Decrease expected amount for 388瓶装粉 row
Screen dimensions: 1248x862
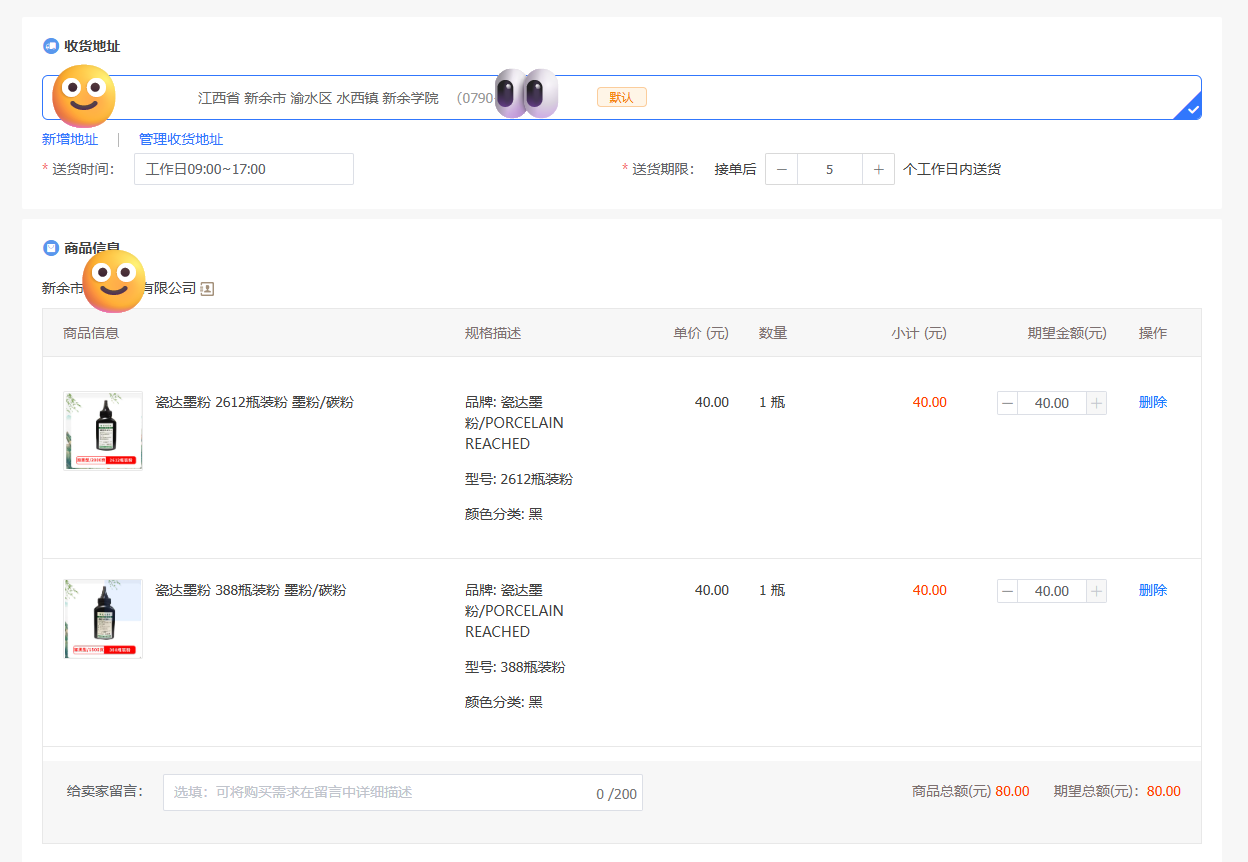pyautogui.click(x=1008, y=591)
